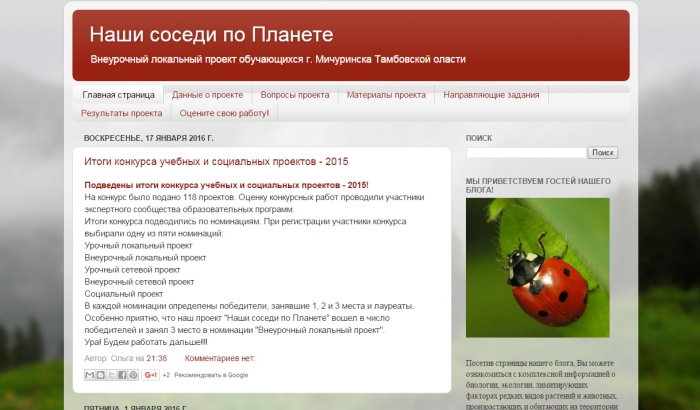Switch to Данные о проекте tab

(207, 95)
